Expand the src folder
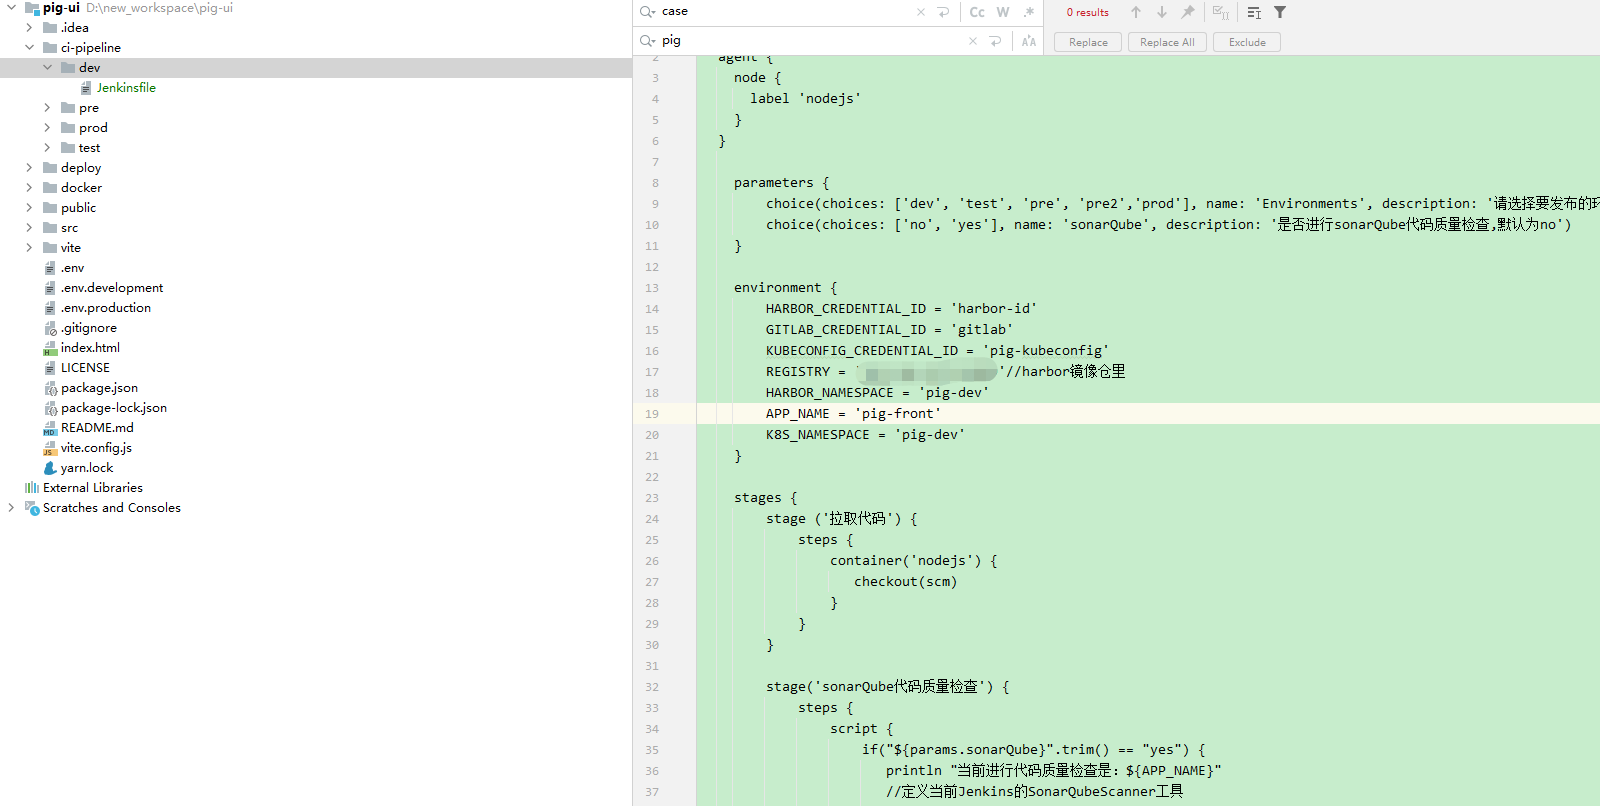The width and height of the screenshot is (1600, 806). [29, 228]
